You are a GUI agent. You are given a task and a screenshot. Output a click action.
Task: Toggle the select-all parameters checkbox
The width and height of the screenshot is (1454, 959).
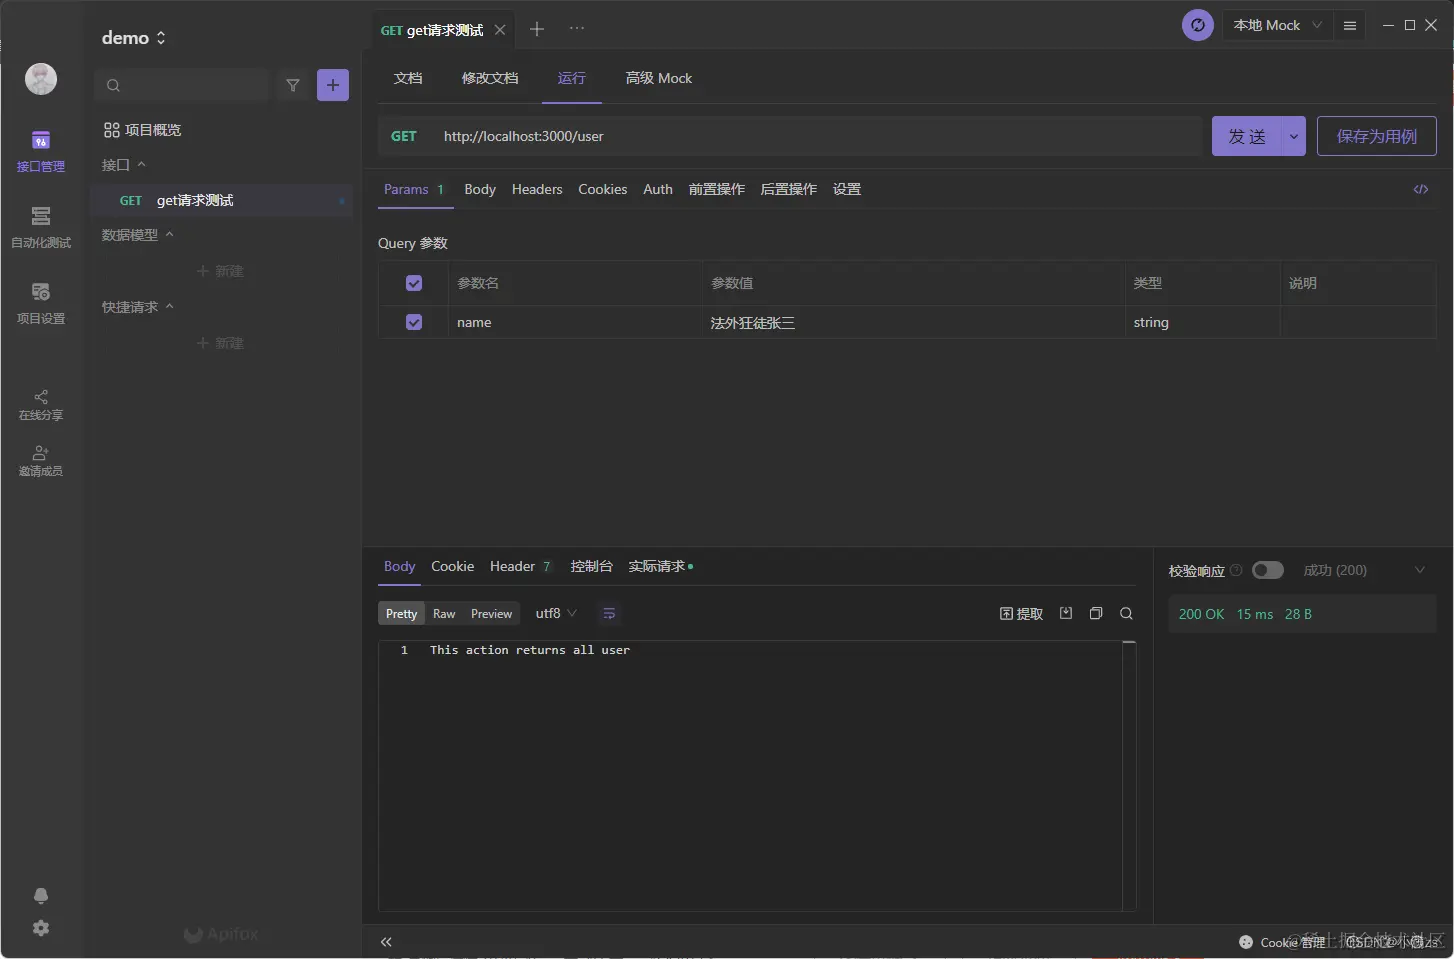(x=414, y=283)
